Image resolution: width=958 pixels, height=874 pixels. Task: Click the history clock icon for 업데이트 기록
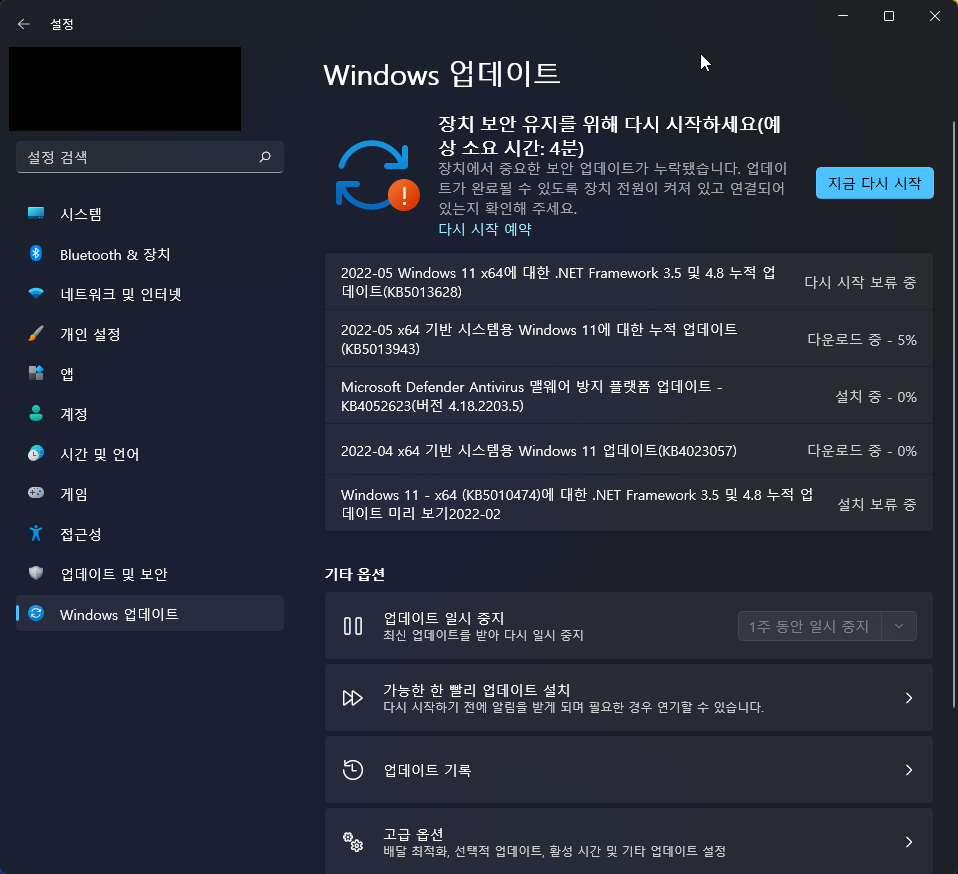(353, 770)
